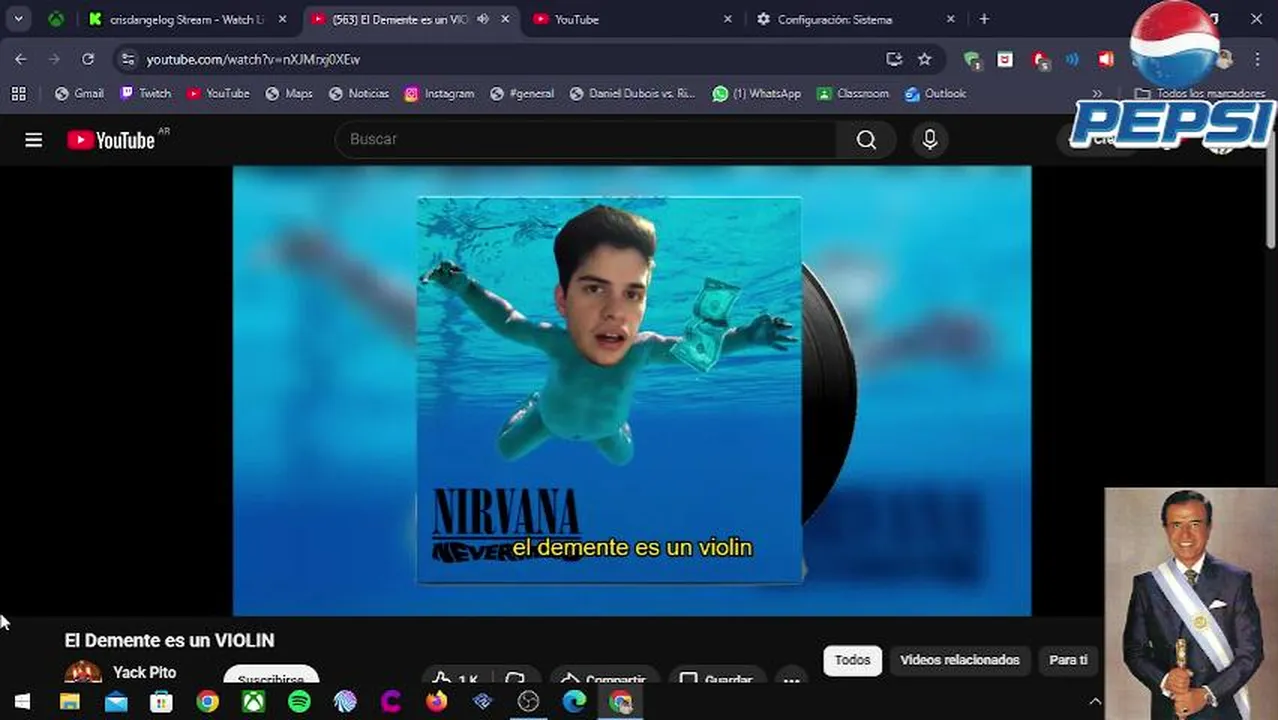Bookmark this page with the star icon
This screenshot has width=1278, height=720.
pyautogui.click(x=925, y=59)
